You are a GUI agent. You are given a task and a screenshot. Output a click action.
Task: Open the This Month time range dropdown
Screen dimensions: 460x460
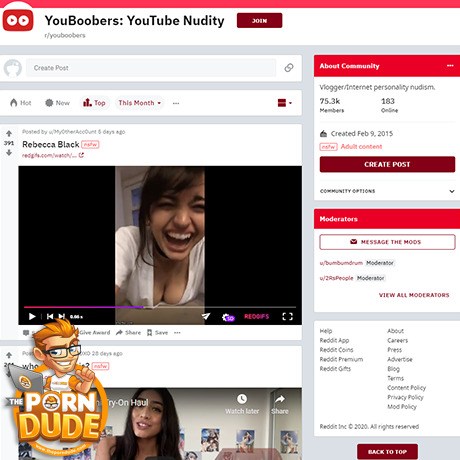point(140,103)
